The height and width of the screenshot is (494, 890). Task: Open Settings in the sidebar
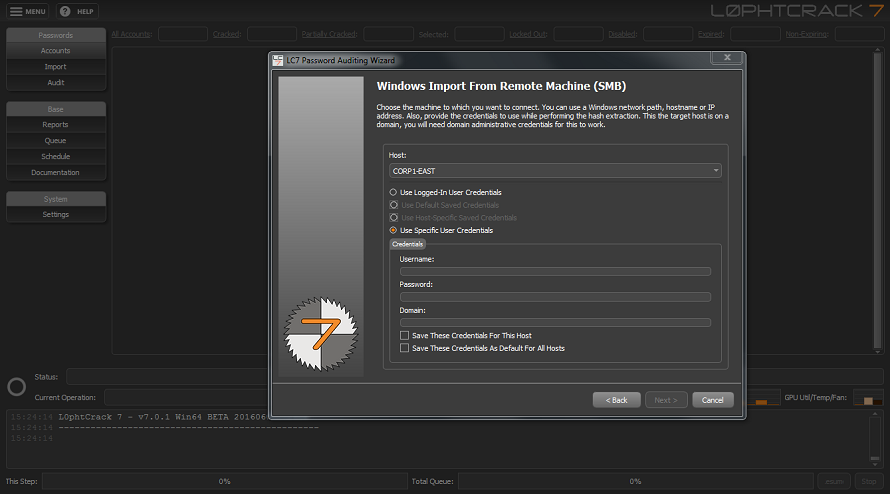click(56, 214)
